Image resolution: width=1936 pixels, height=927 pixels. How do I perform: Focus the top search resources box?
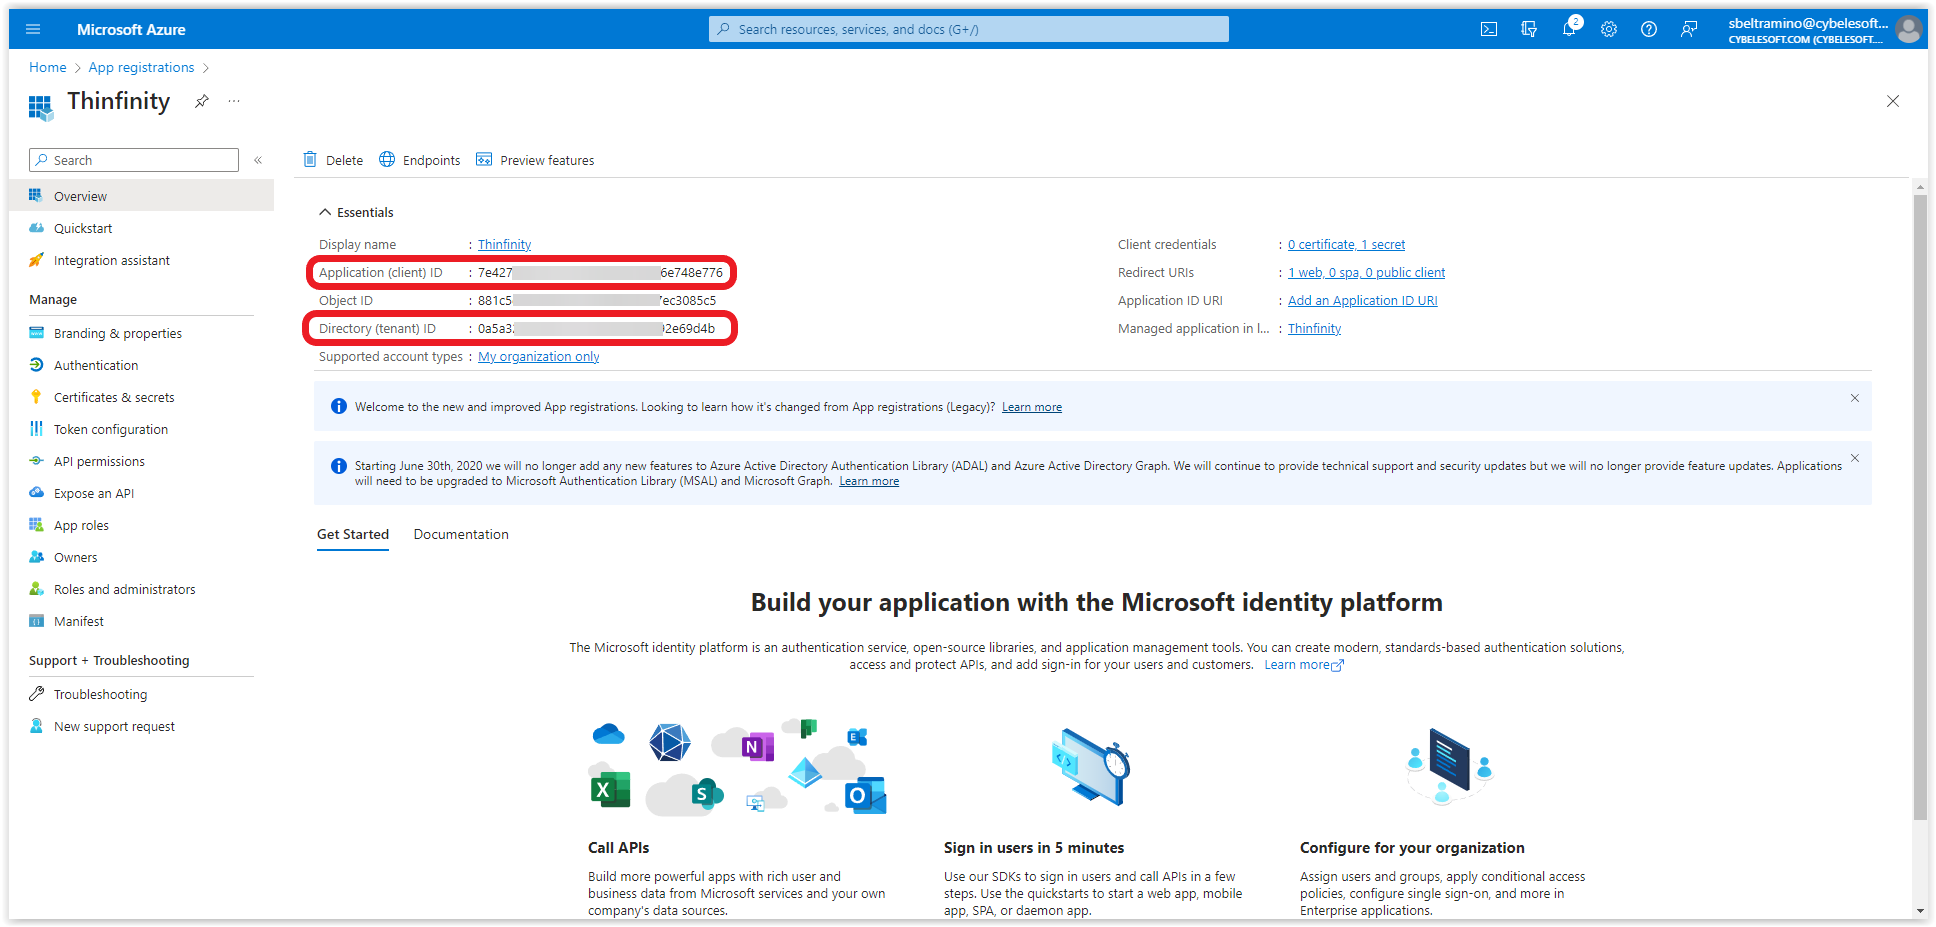969,29
